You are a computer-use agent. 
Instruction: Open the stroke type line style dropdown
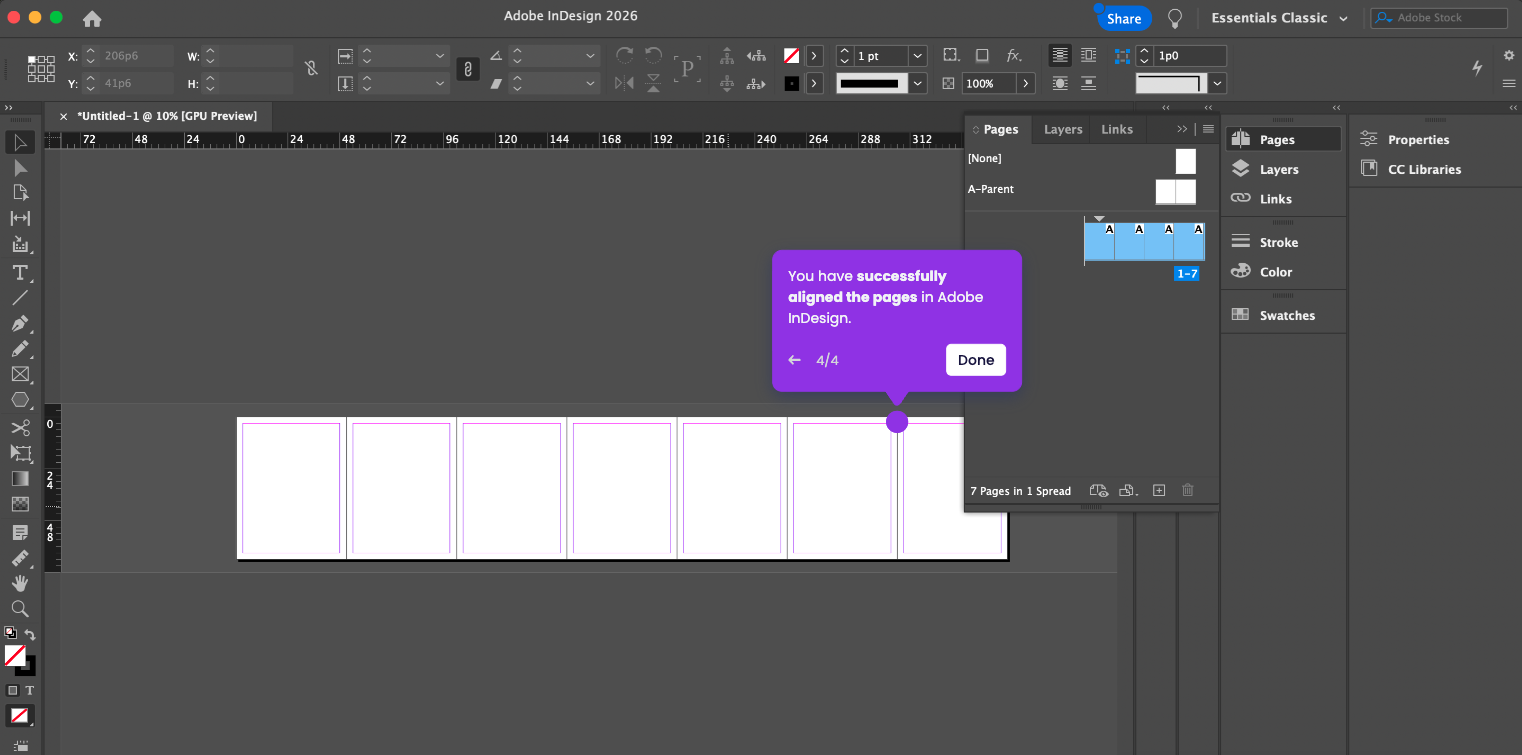(918, 84)
